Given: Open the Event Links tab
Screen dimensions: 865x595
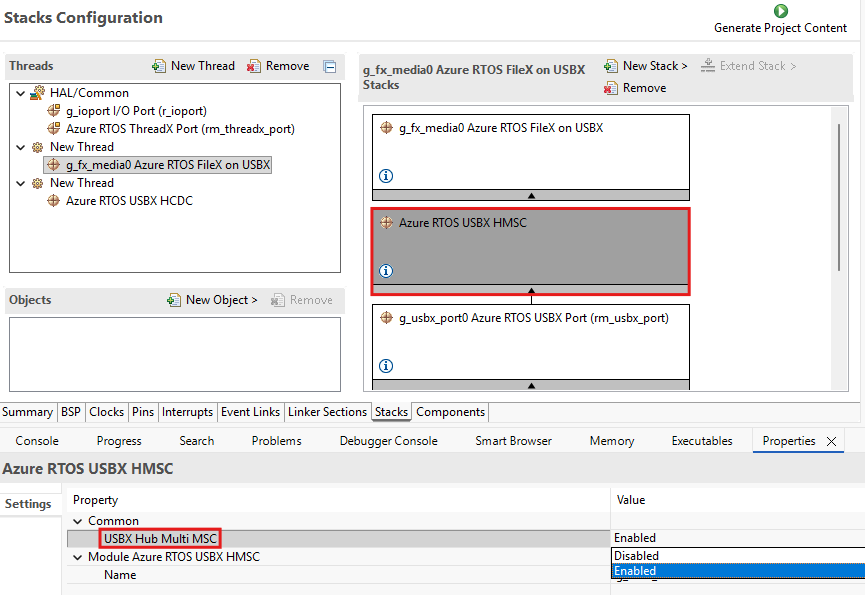Looking at the screenshot, I should 250,412.
